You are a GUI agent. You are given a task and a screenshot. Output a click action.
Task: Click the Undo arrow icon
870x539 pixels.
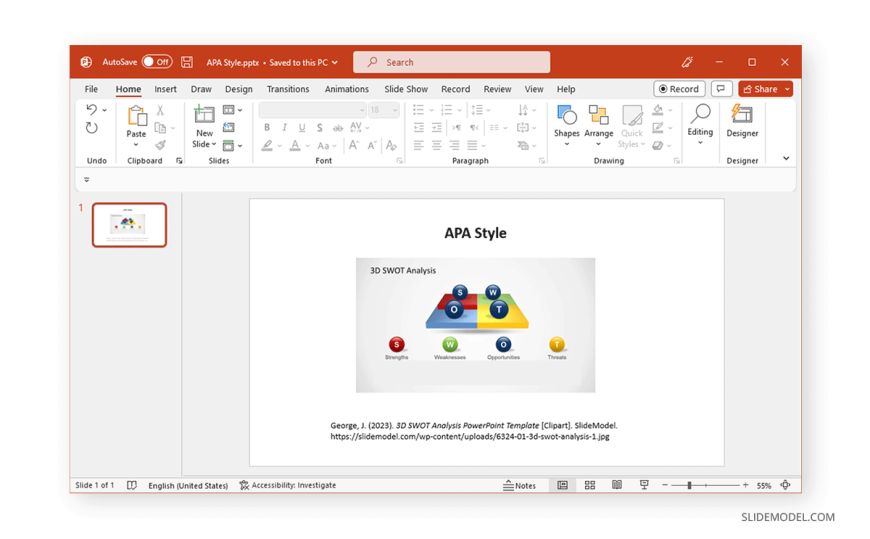(92, 110)
